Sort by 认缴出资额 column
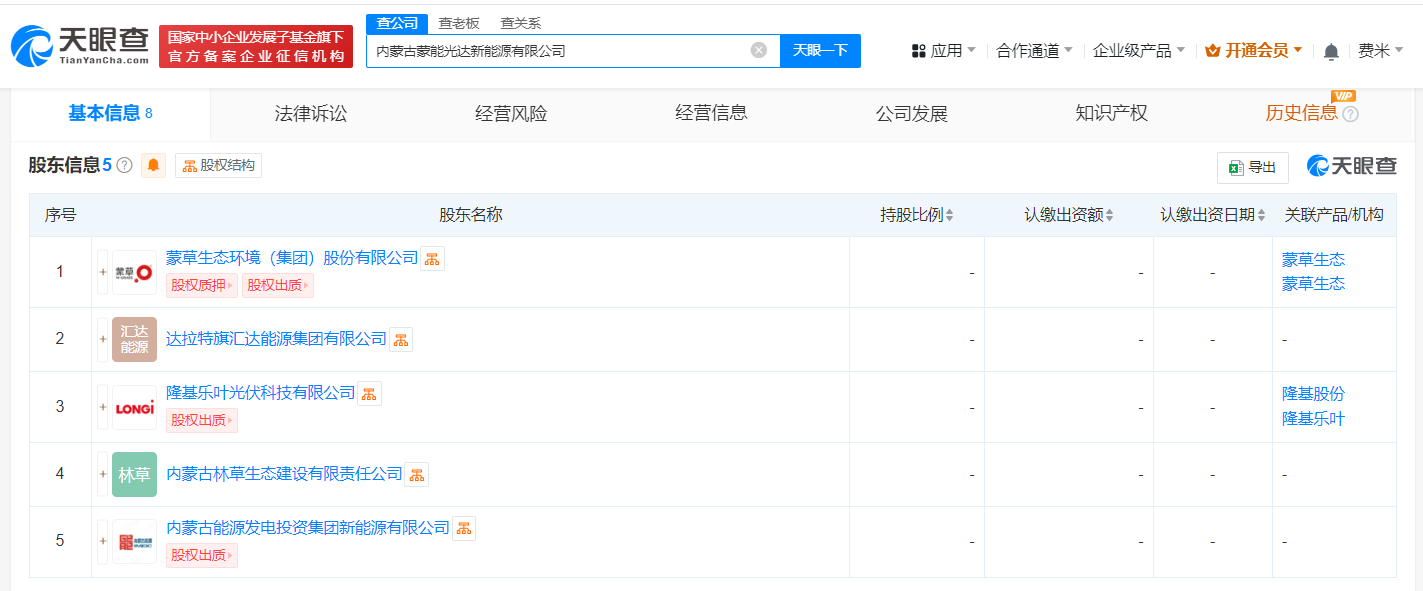 (1068, 215)
